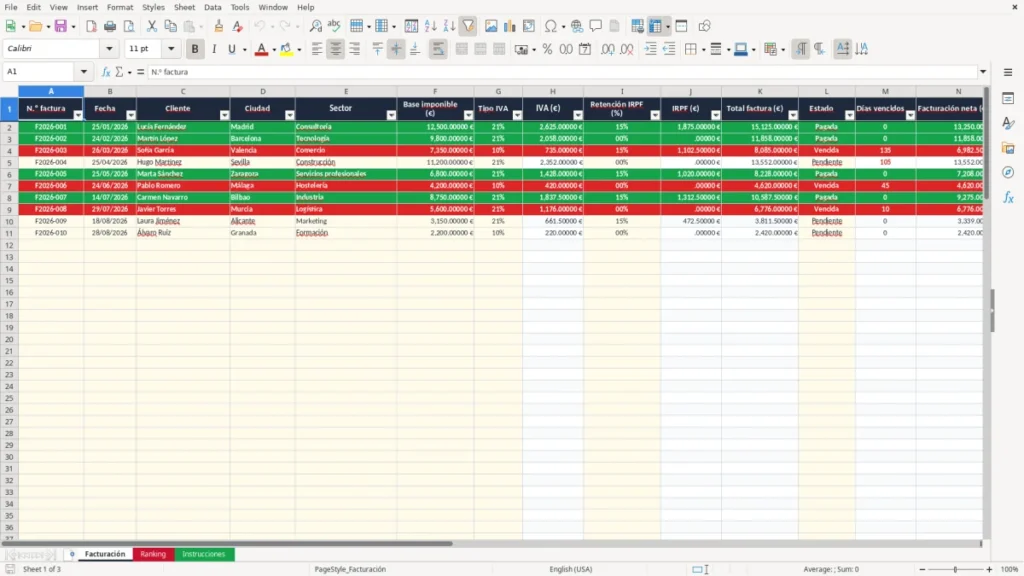Open the Font Size dropdown

[171, 49]
